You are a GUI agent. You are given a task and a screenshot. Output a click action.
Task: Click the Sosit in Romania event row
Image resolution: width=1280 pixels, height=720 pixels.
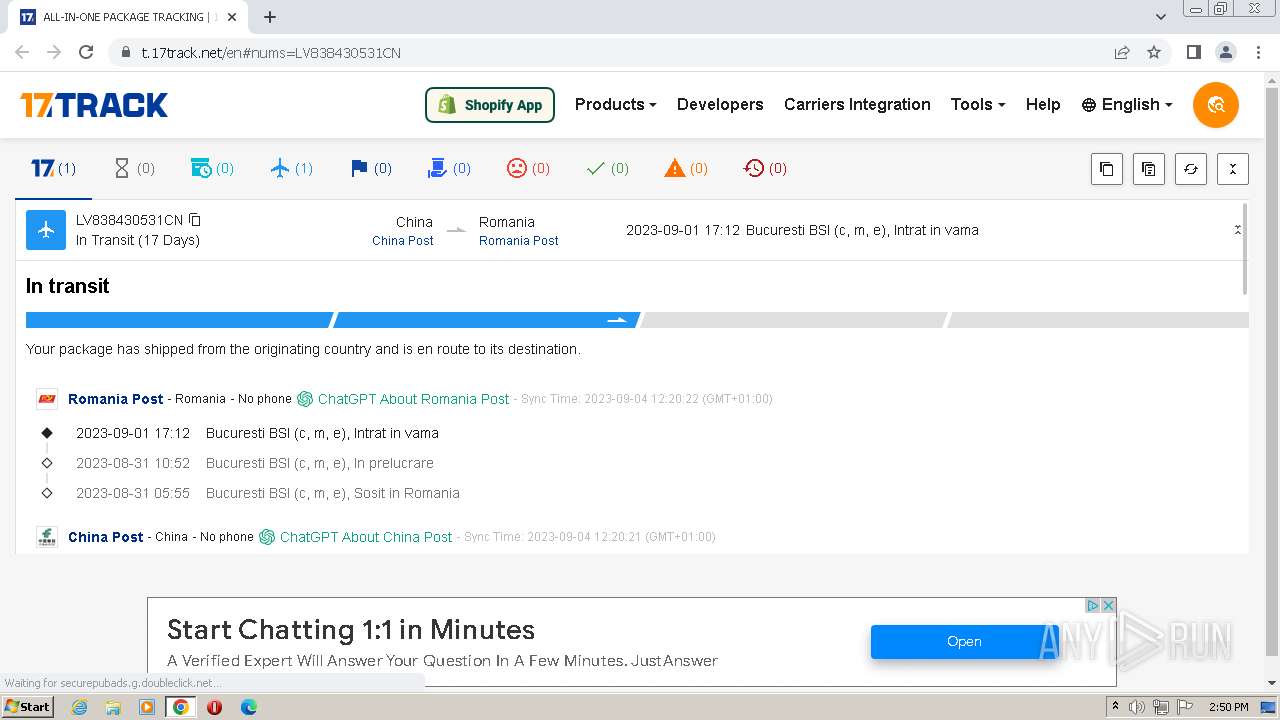coord(268,493)
